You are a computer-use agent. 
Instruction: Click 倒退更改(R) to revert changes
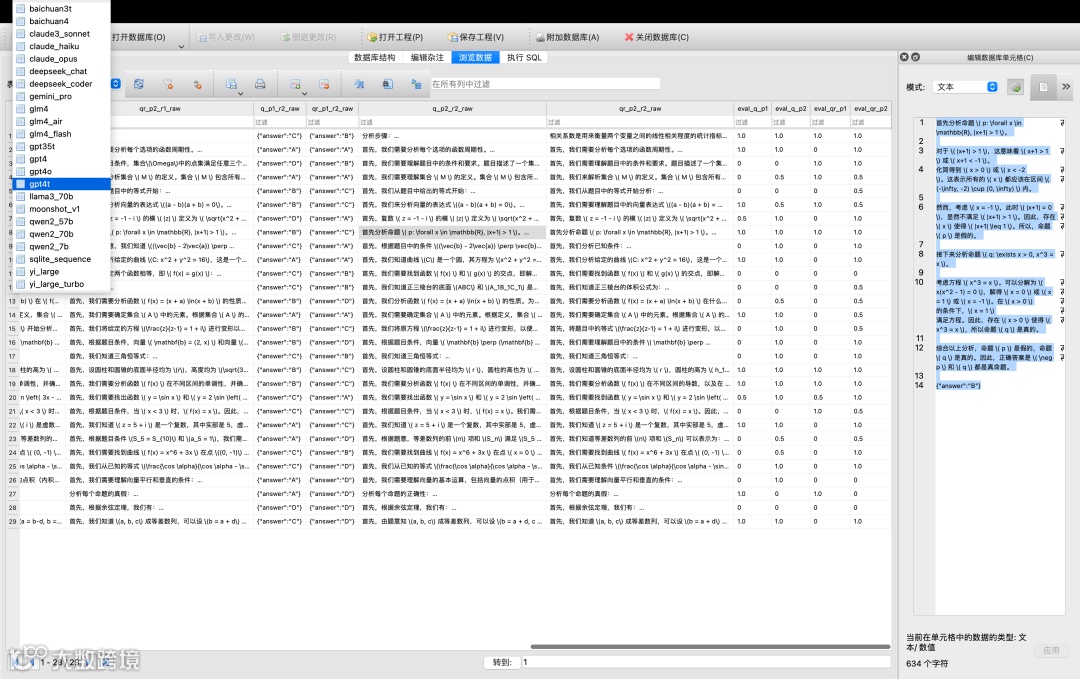[309, 37]
